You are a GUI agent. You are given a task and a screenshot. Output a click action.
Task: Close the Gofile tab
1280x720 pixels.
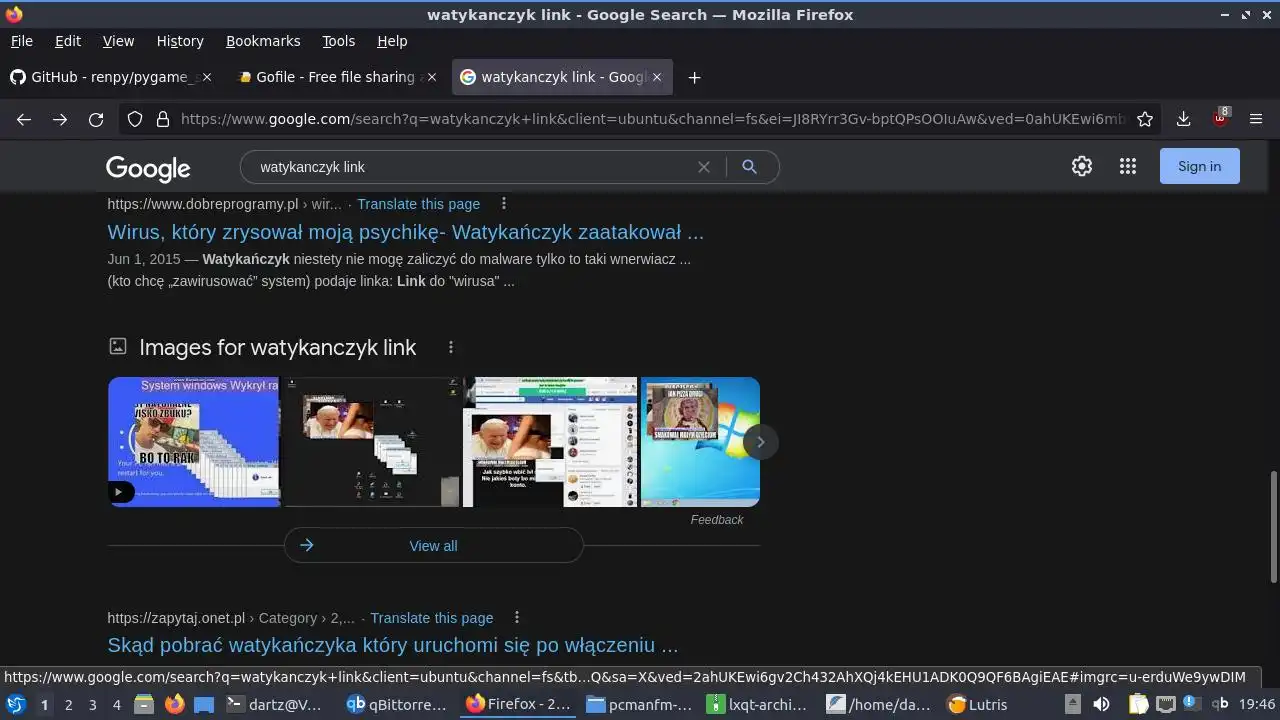432,77
